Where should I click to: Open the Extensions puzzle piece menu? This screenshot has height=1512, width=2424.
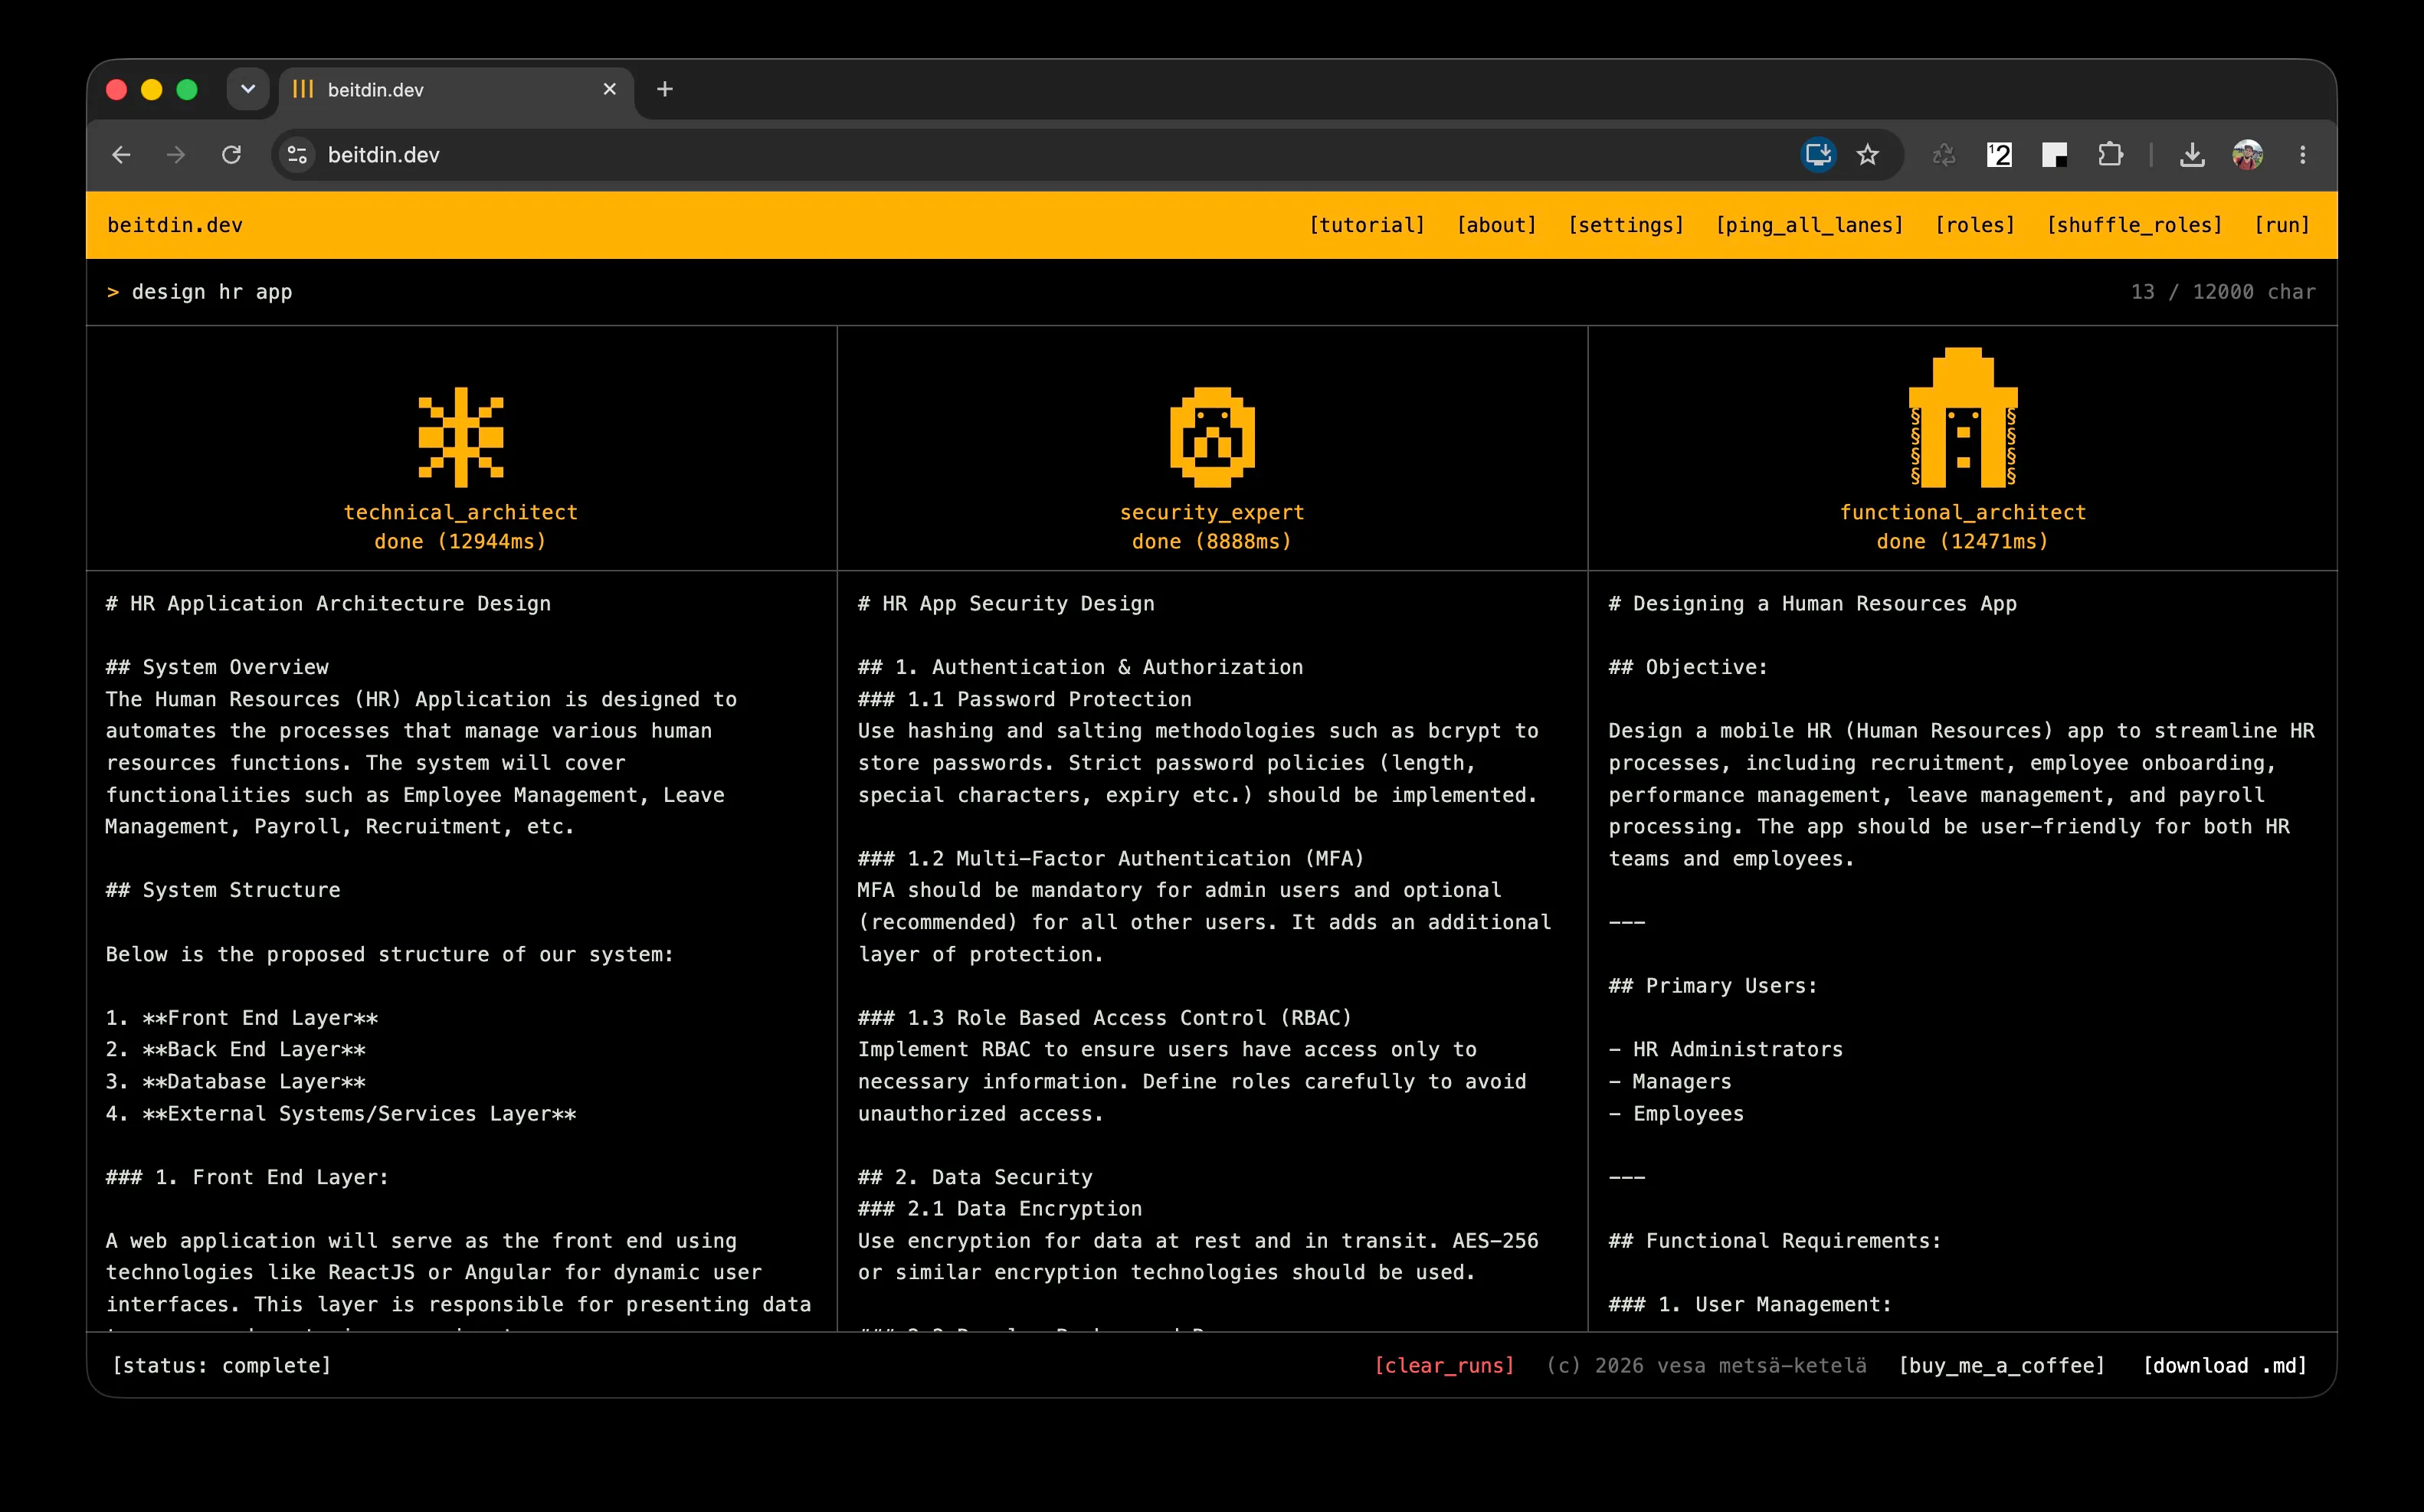tap(2110, 155)
